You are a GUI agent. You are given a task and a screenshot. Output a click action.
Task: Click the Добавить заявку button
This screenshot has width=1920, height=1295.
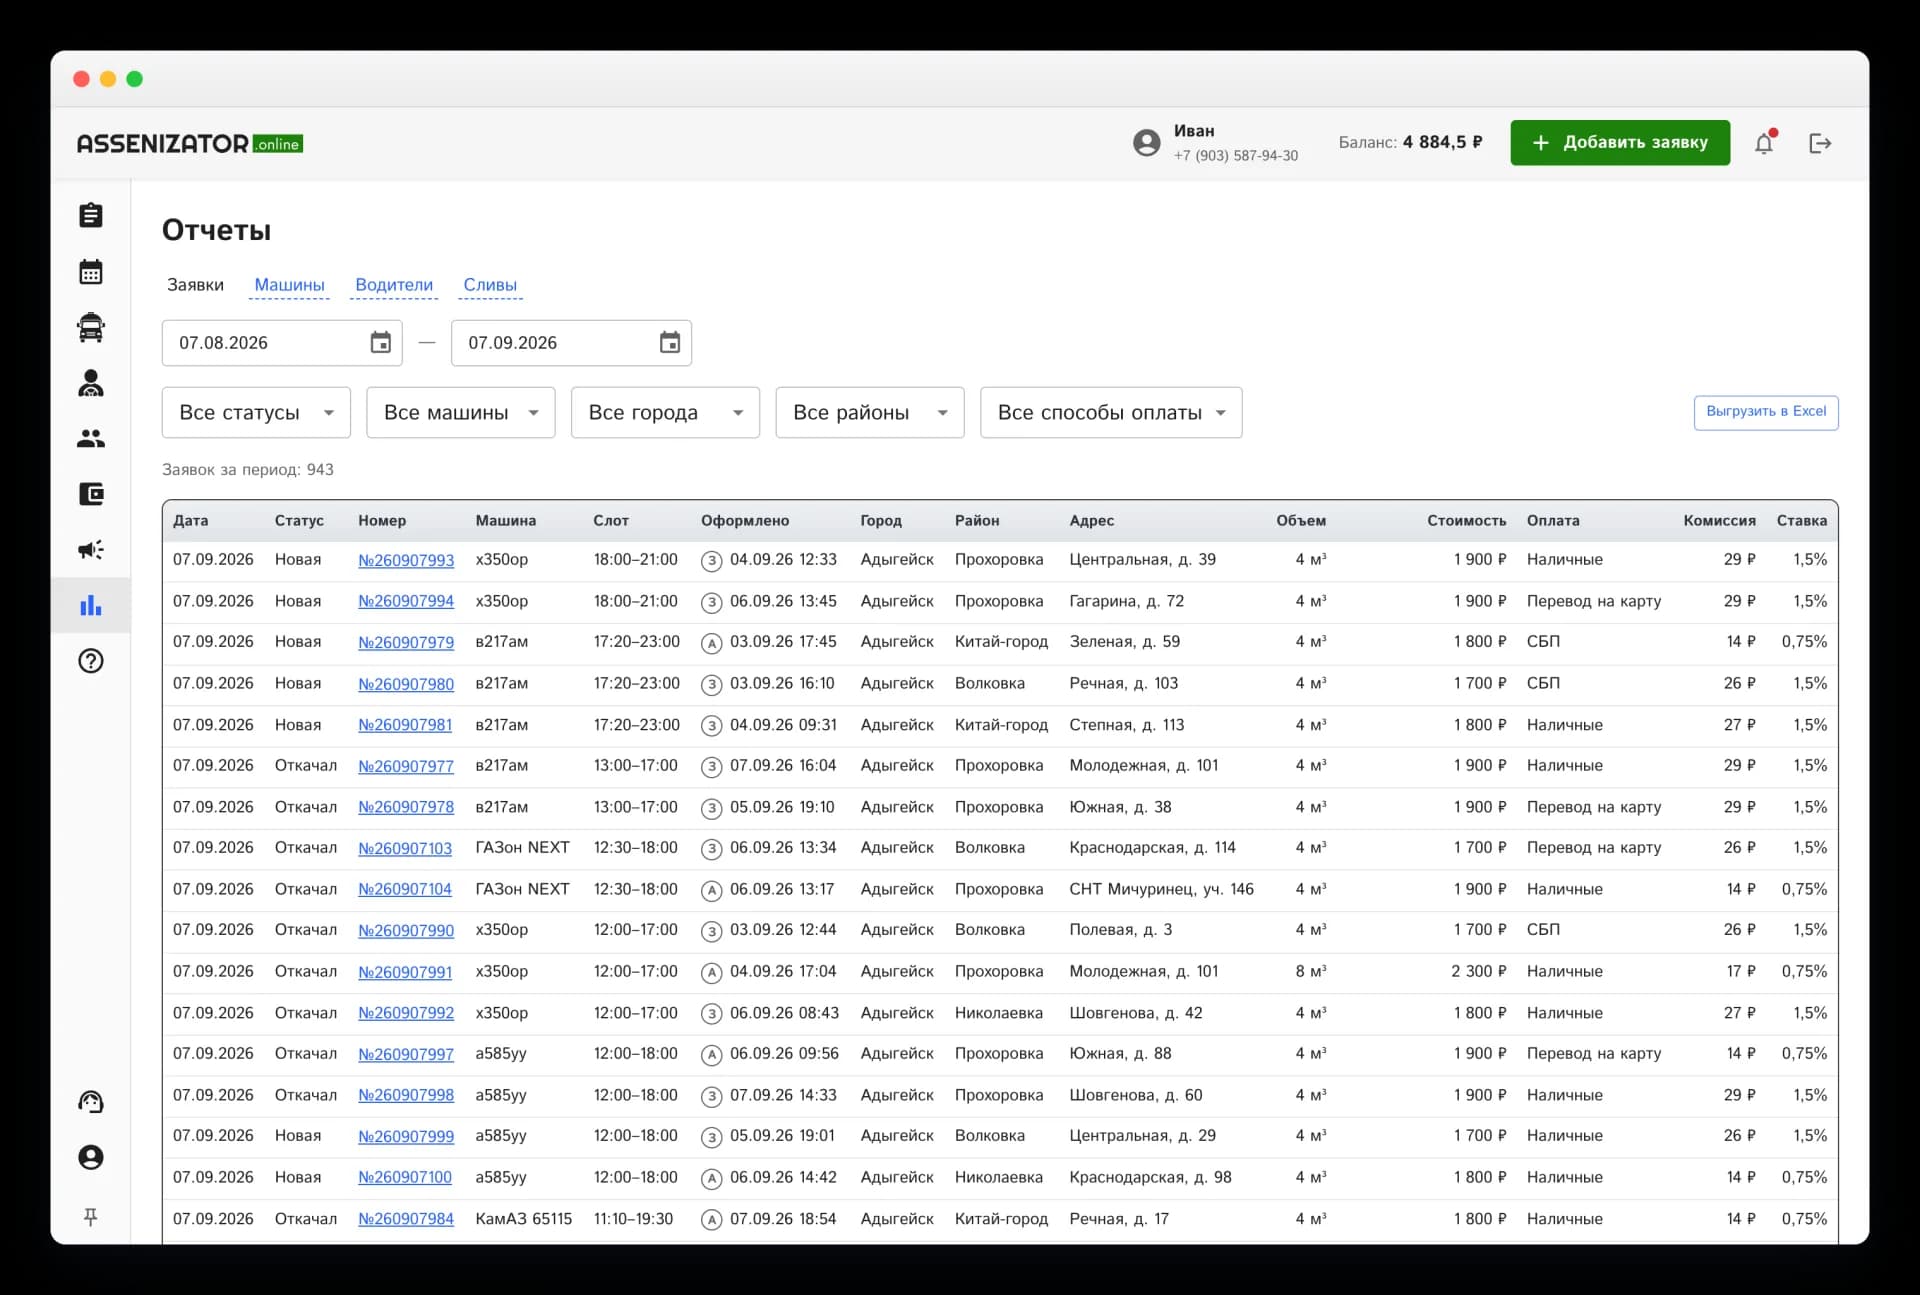coord(1620,143)
